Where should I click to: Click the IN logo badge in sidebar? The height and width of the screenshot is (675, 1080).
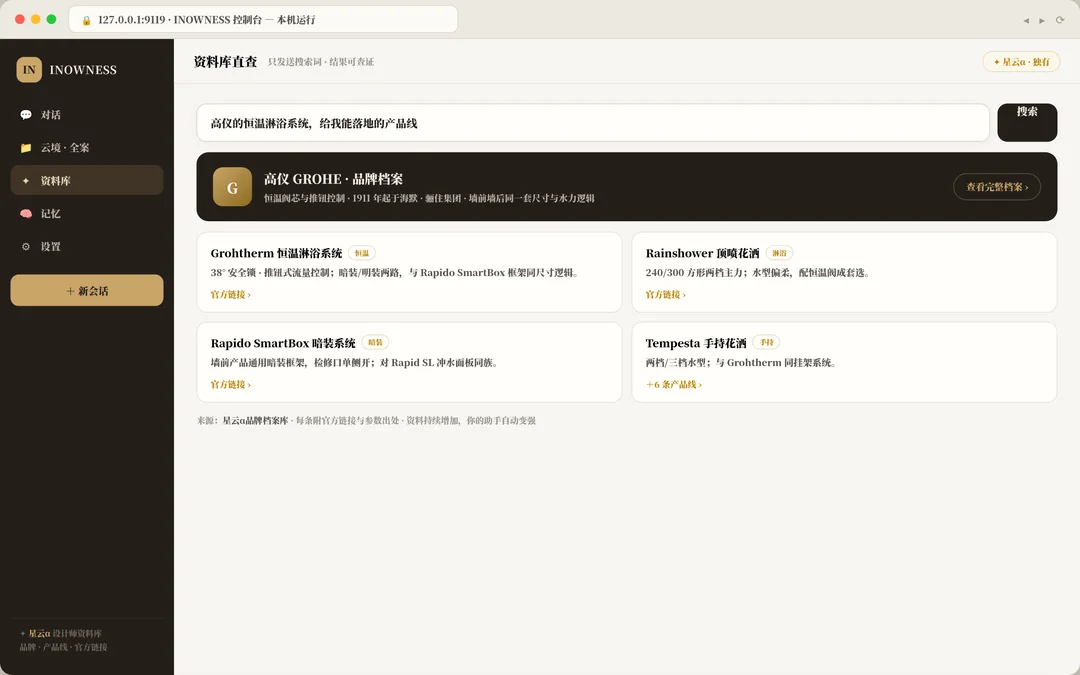(29, 70)
